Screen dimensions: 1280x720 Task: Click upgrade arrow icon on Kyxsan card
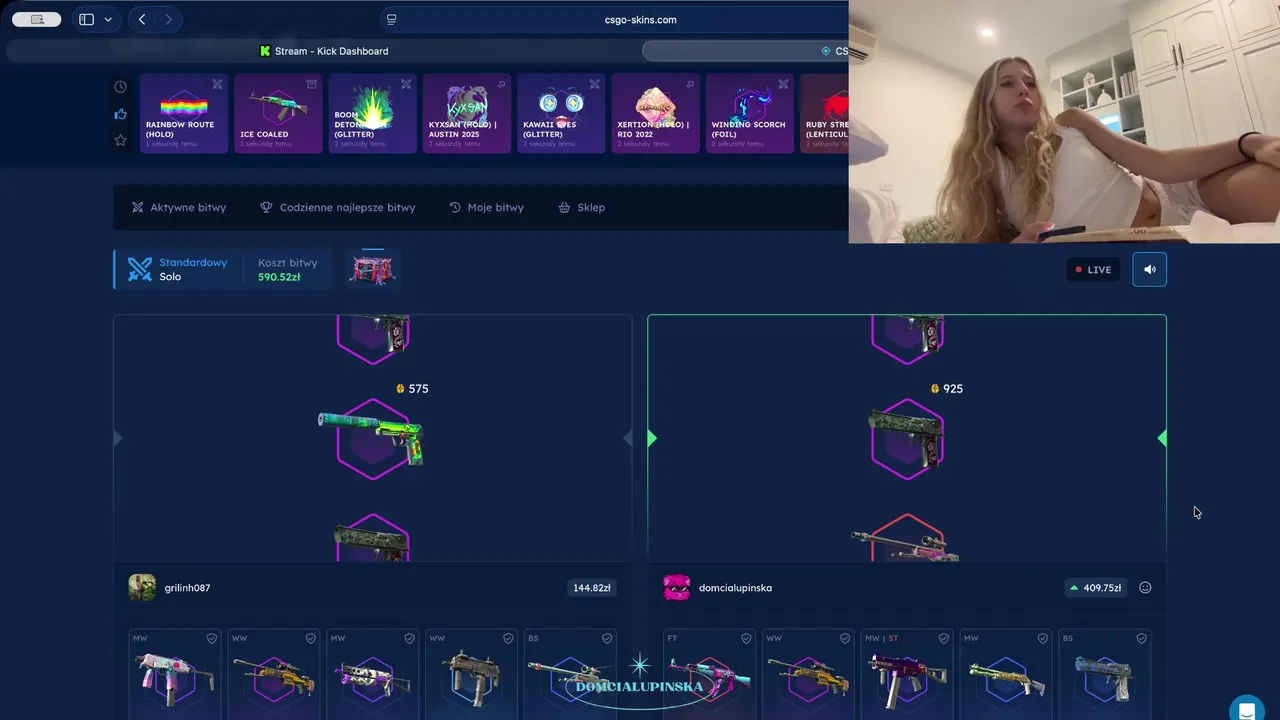500,84
